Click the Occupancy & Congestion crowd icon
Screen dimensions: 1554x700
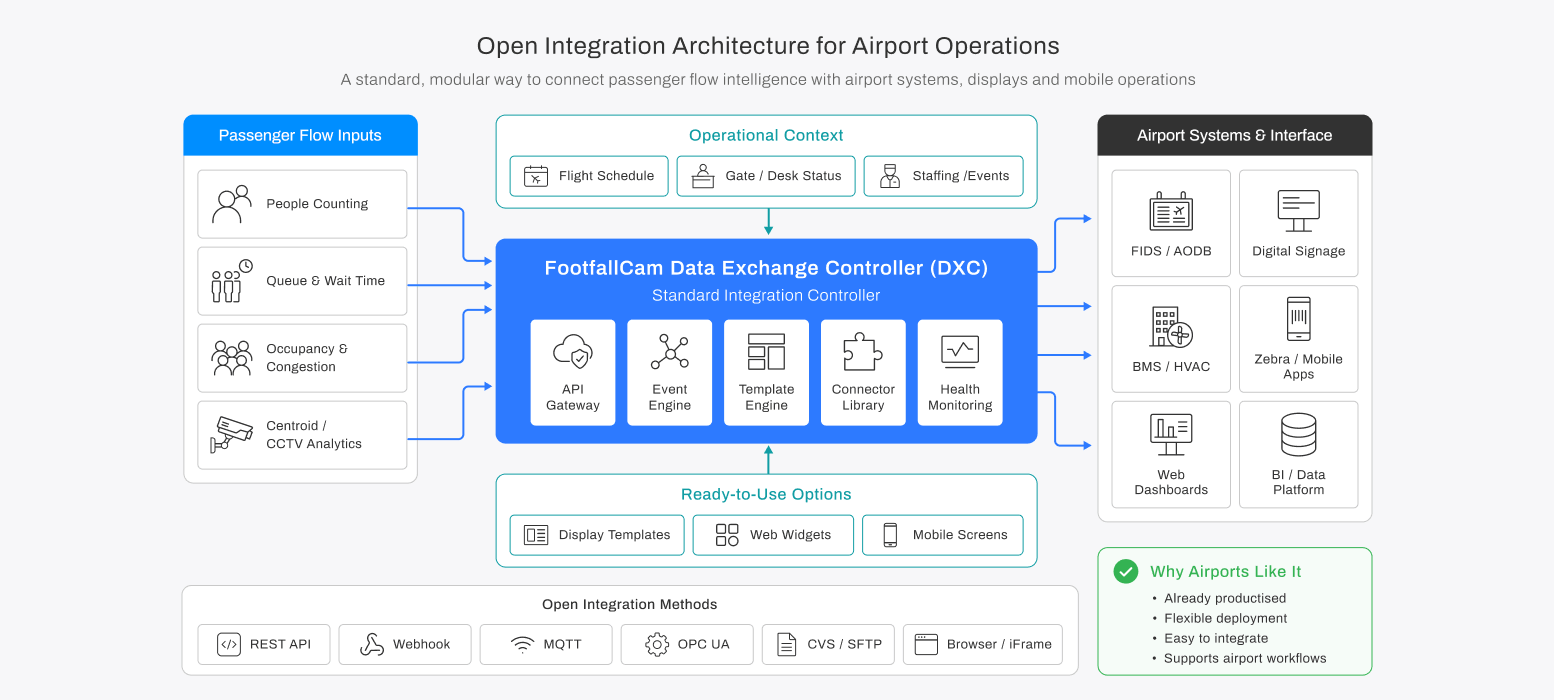pos(232,358)
